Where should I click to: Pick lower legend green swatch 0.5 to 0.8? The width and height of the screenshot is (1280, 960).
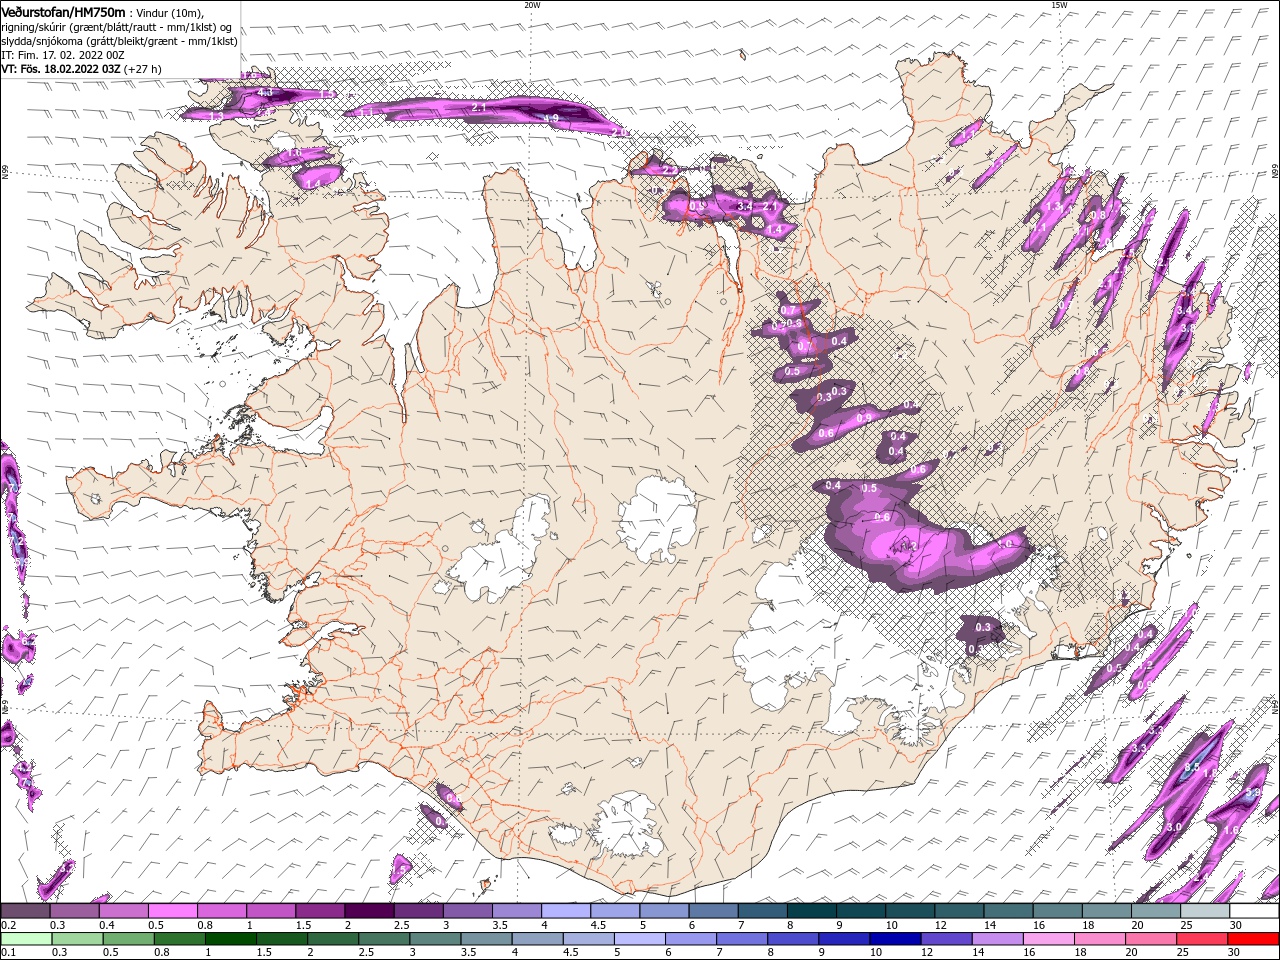pos(129,939)
